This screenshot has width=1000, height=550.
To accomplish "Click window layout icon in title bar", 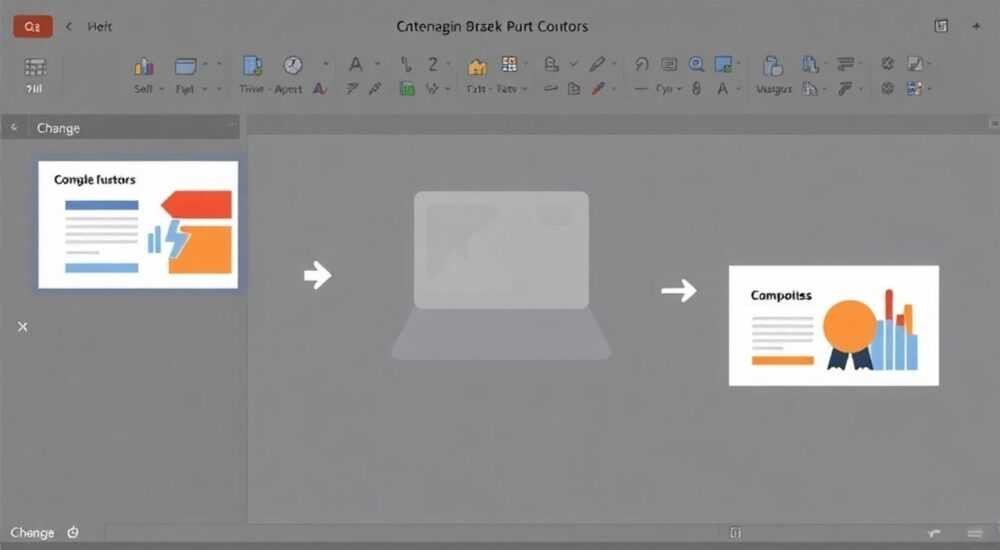I will 941,26.
